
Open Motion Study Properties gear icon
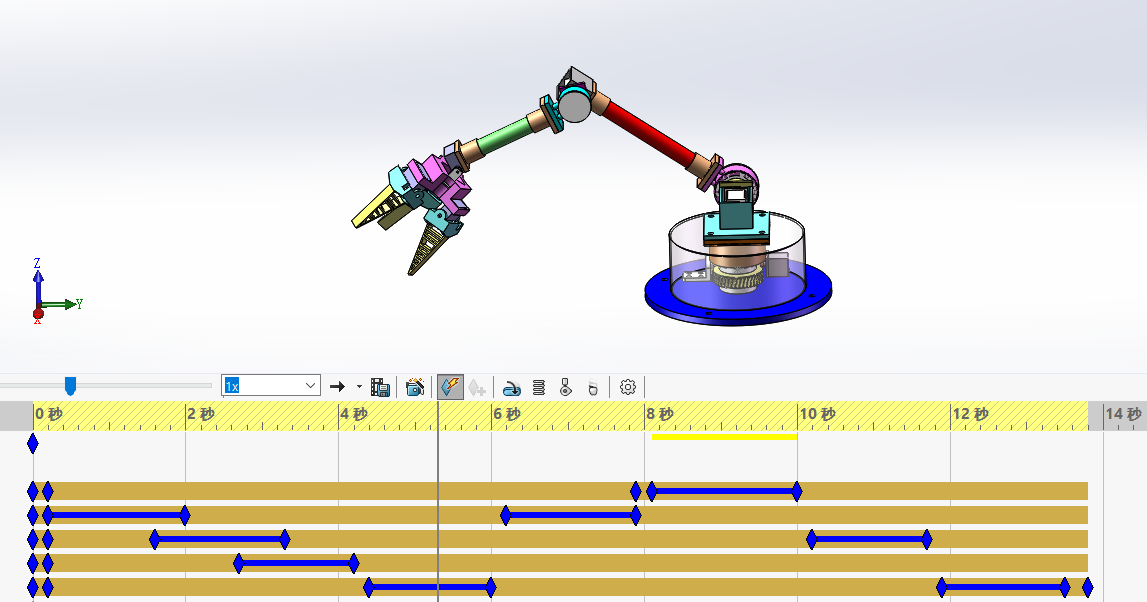click(x=628, y=387)
